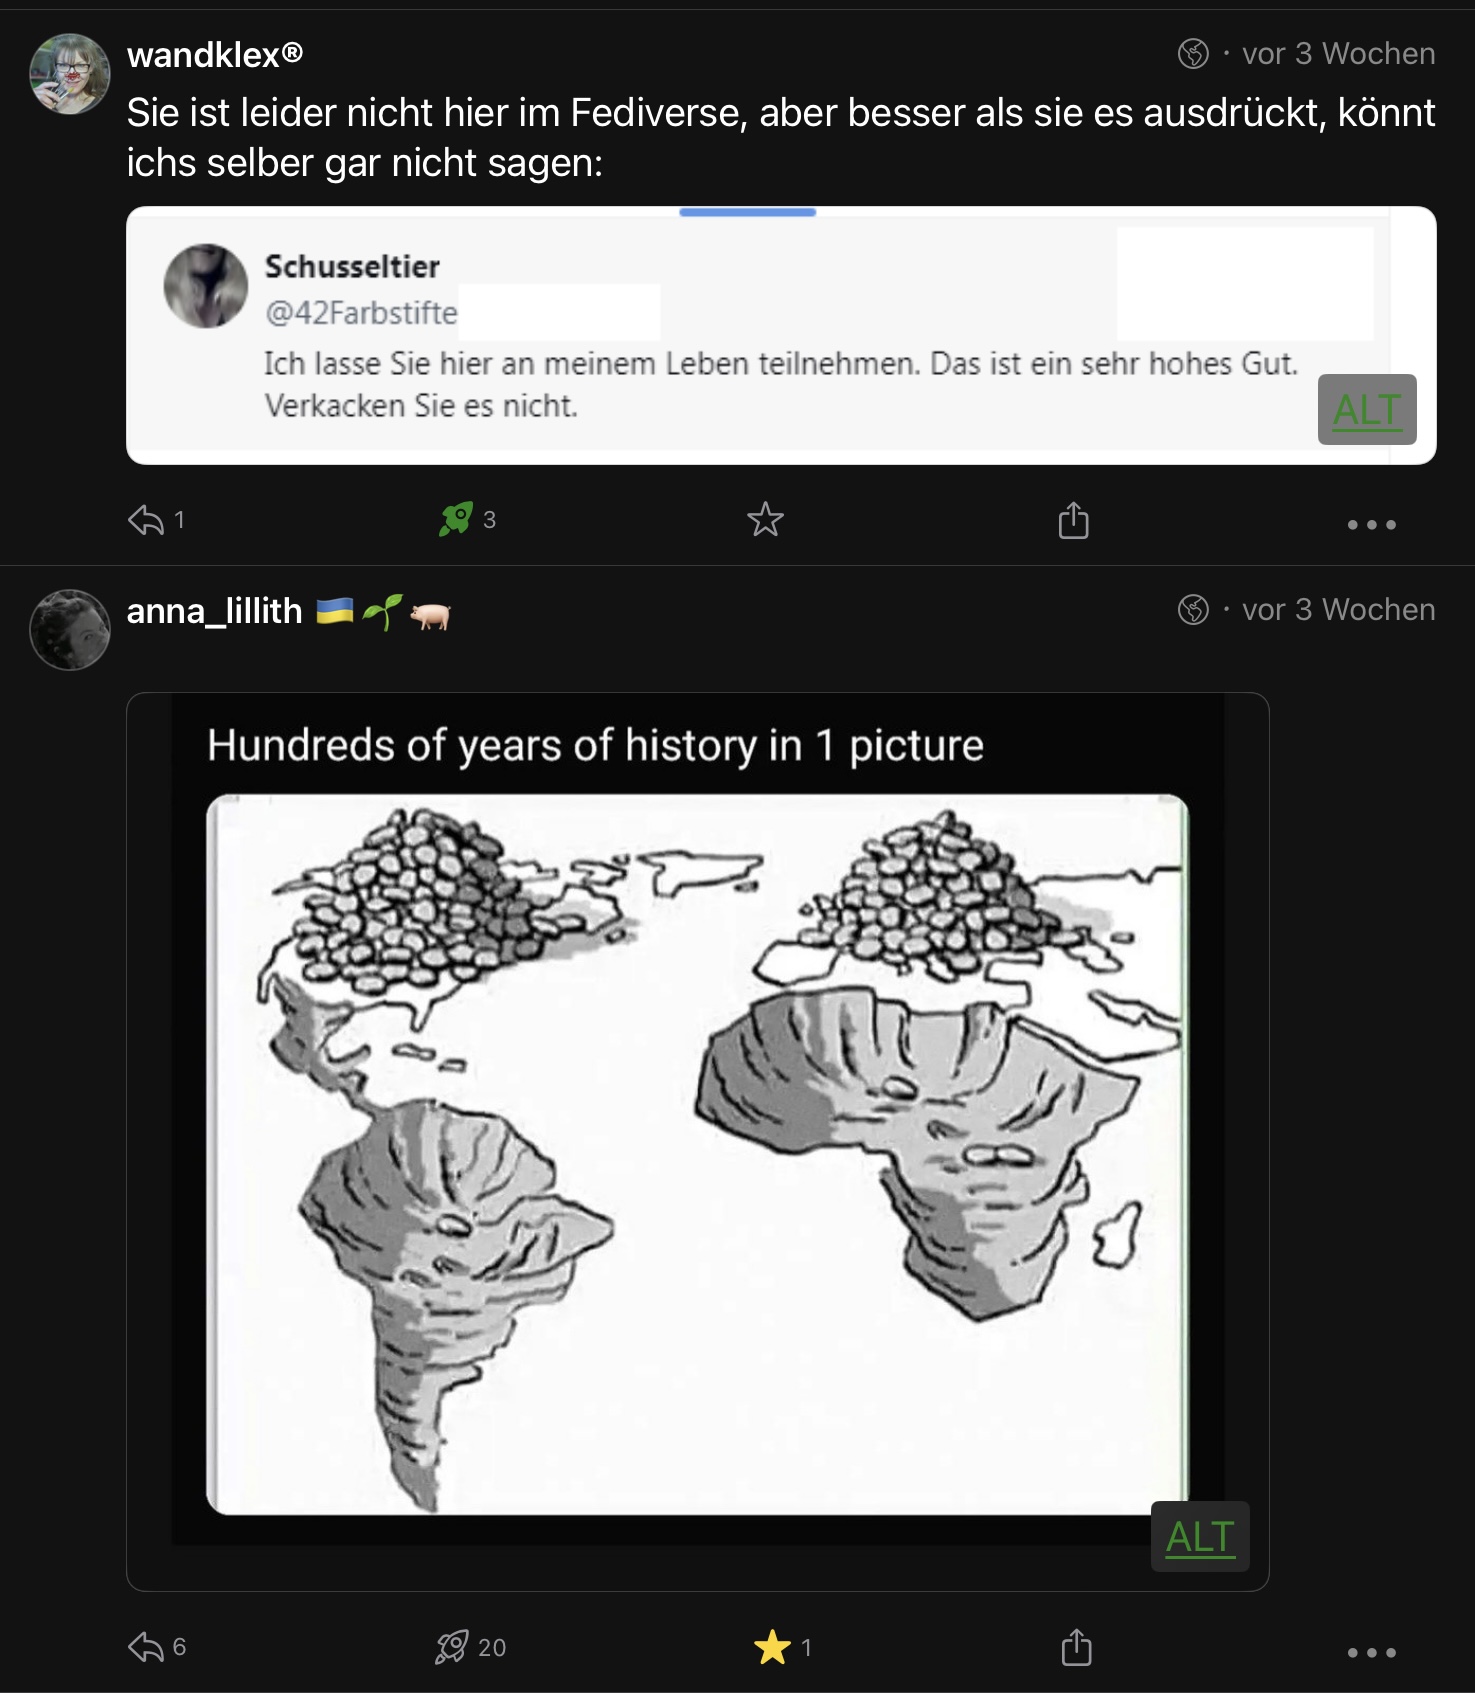
Task: Click the globe visibility icon on wandklex's post
Action: tap(1193, 53)
